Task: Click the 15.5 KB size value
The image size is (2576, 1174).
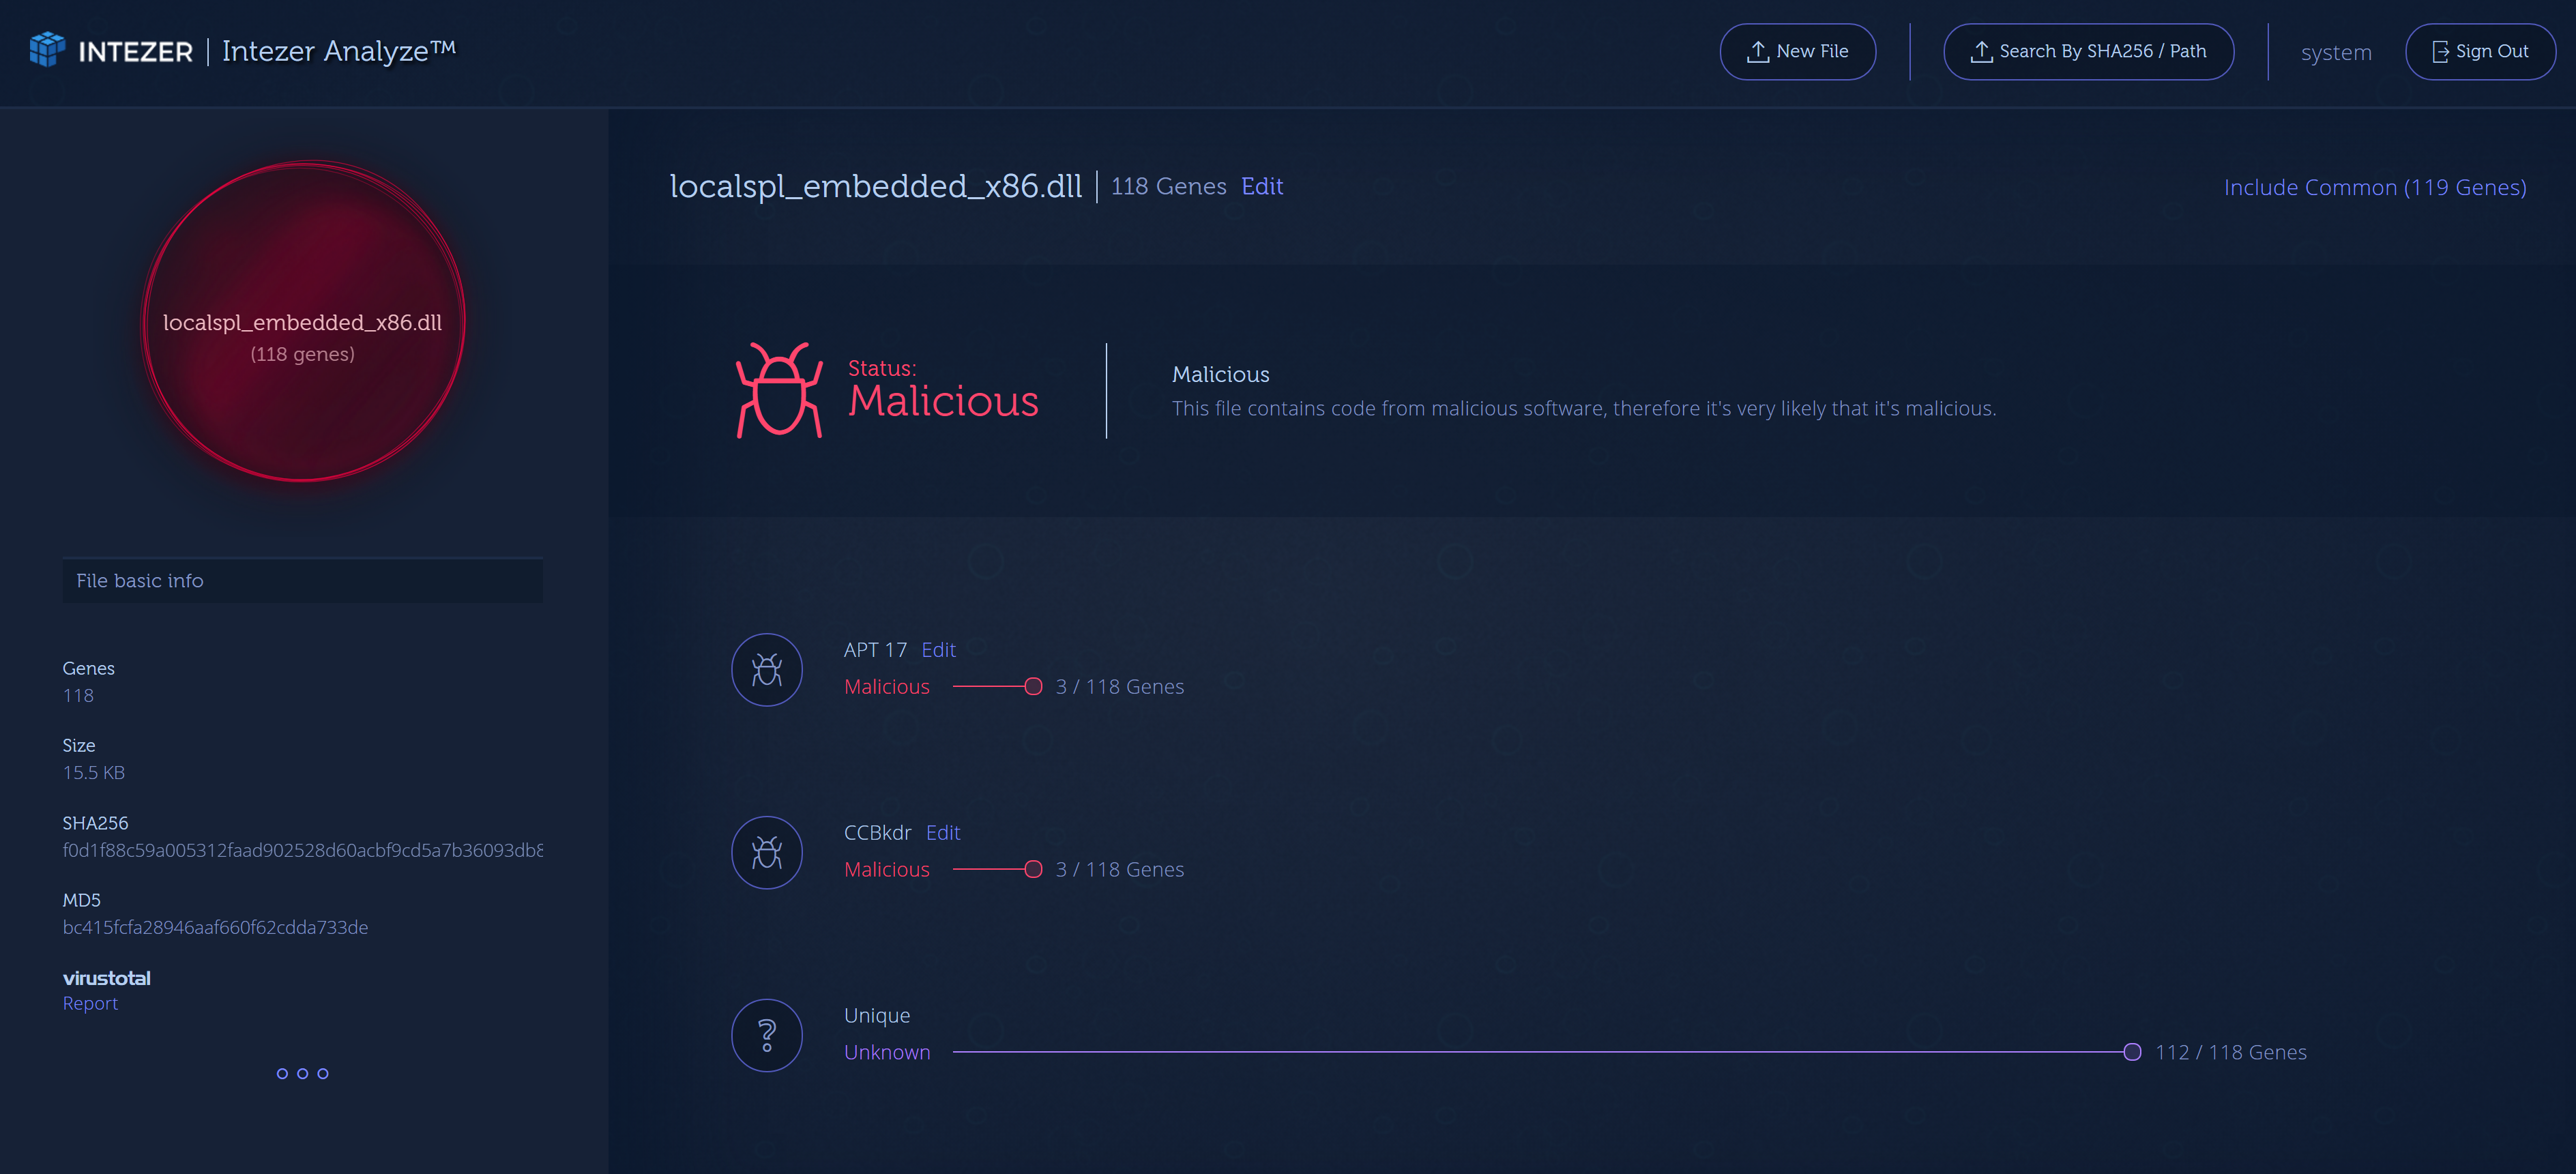Action: pyautogui.click(x=94, y=773)
